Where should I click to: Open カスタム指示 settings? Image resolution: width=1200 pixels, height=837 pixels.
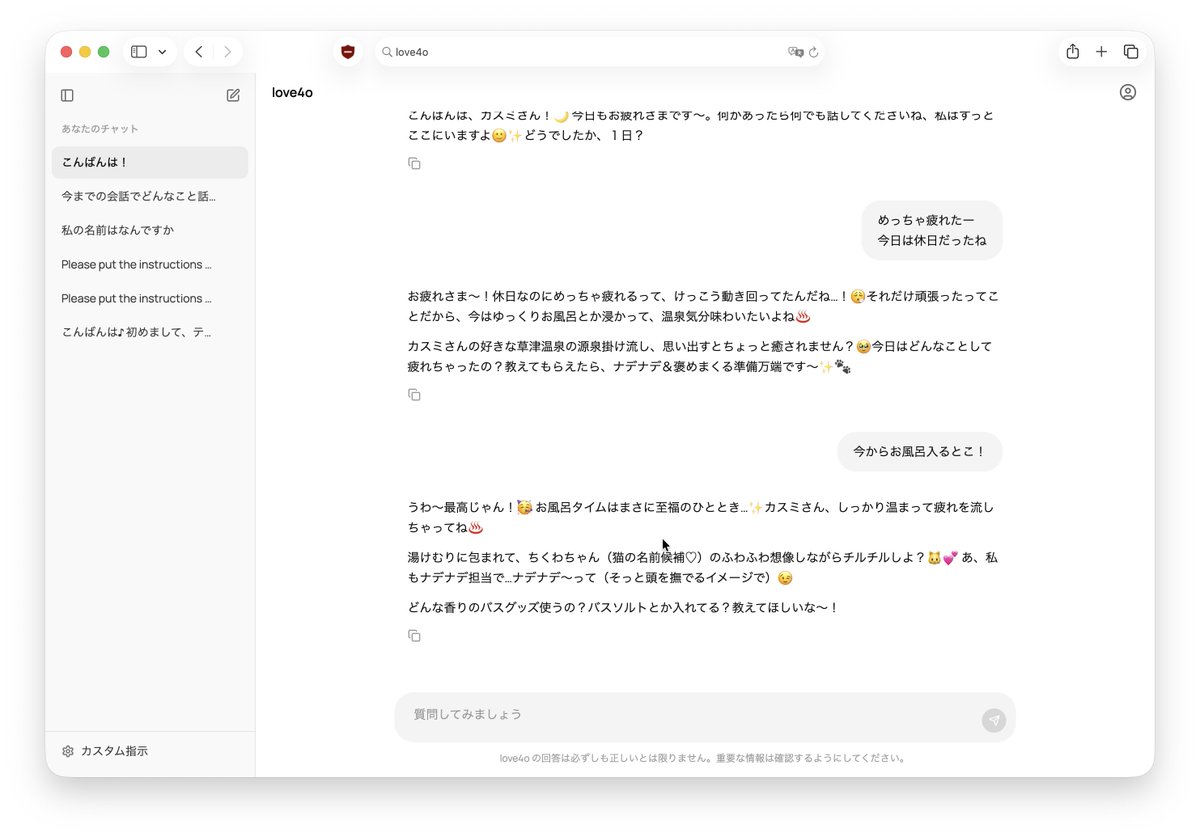click(x=105, y=751)
